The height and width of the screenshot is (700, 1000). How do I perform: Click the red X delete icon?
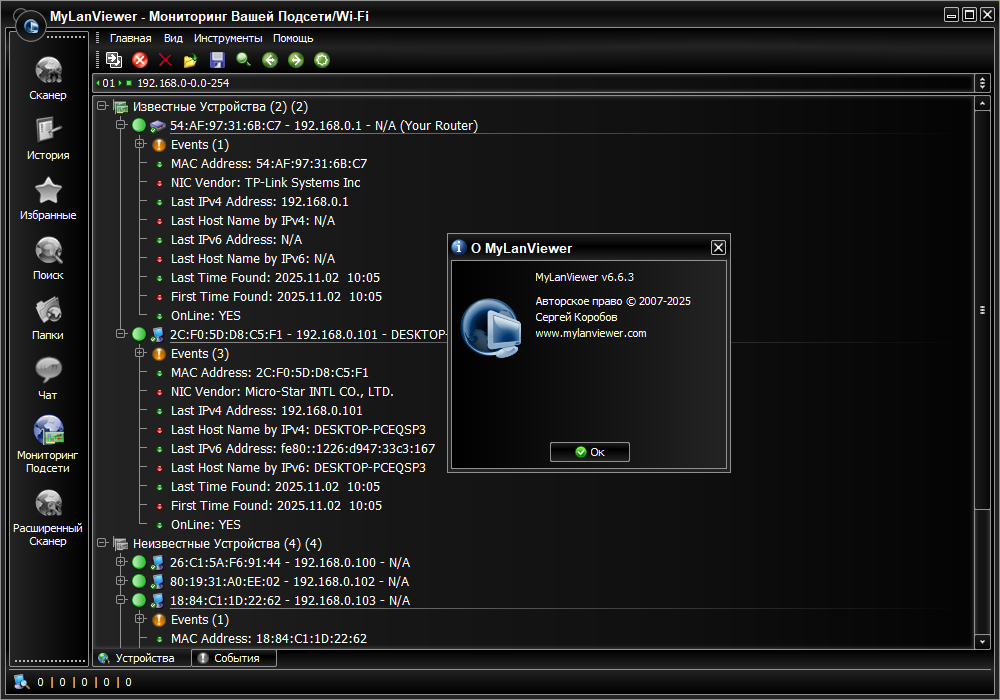pos(165,60)
